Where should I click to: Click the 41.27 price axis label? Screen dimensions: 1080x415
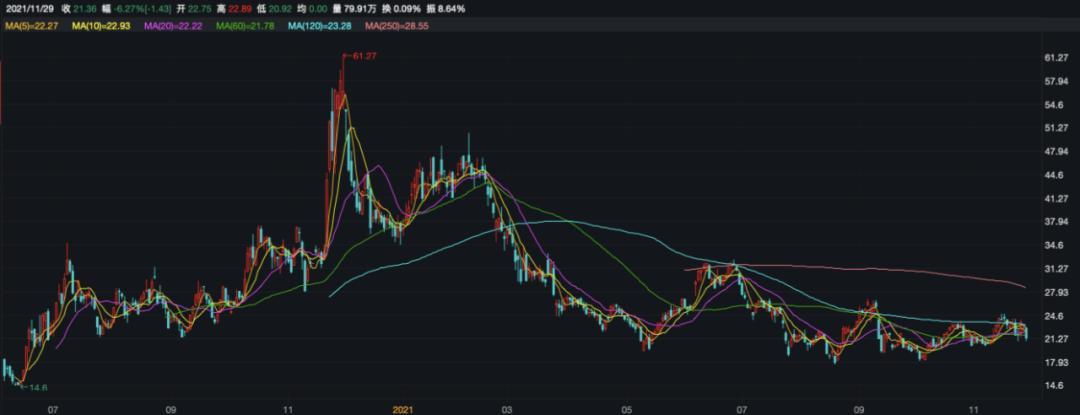[1057, 198]
